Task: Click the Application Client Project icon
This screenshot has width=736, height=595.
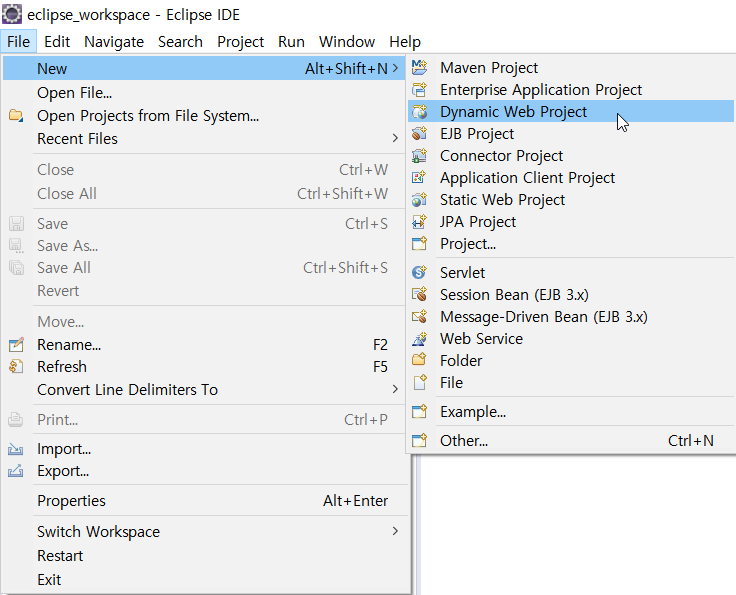Action: coord(419,178)
